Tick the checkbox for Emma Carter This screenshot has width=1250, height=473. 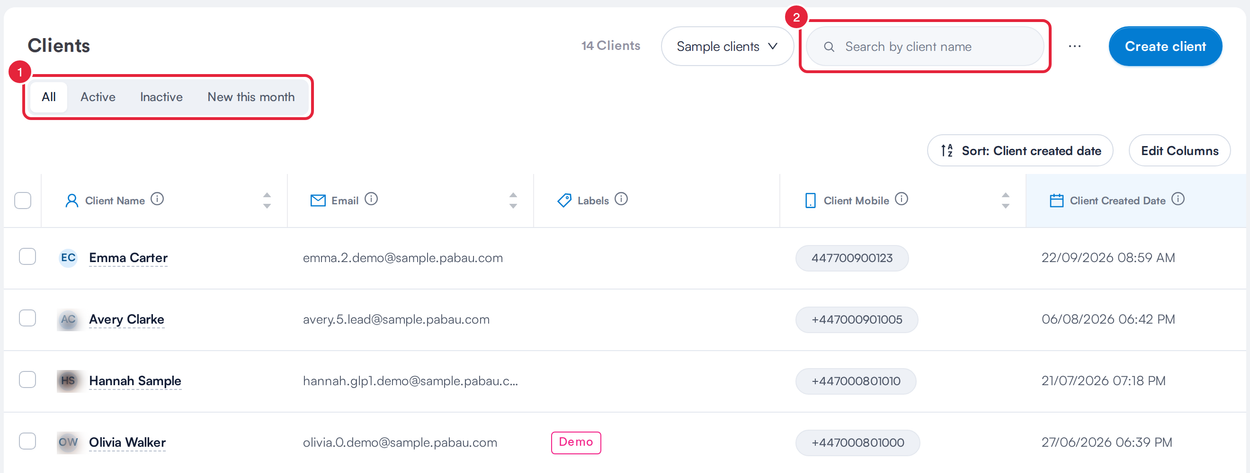pyautogui.click(x=28, y=257)
